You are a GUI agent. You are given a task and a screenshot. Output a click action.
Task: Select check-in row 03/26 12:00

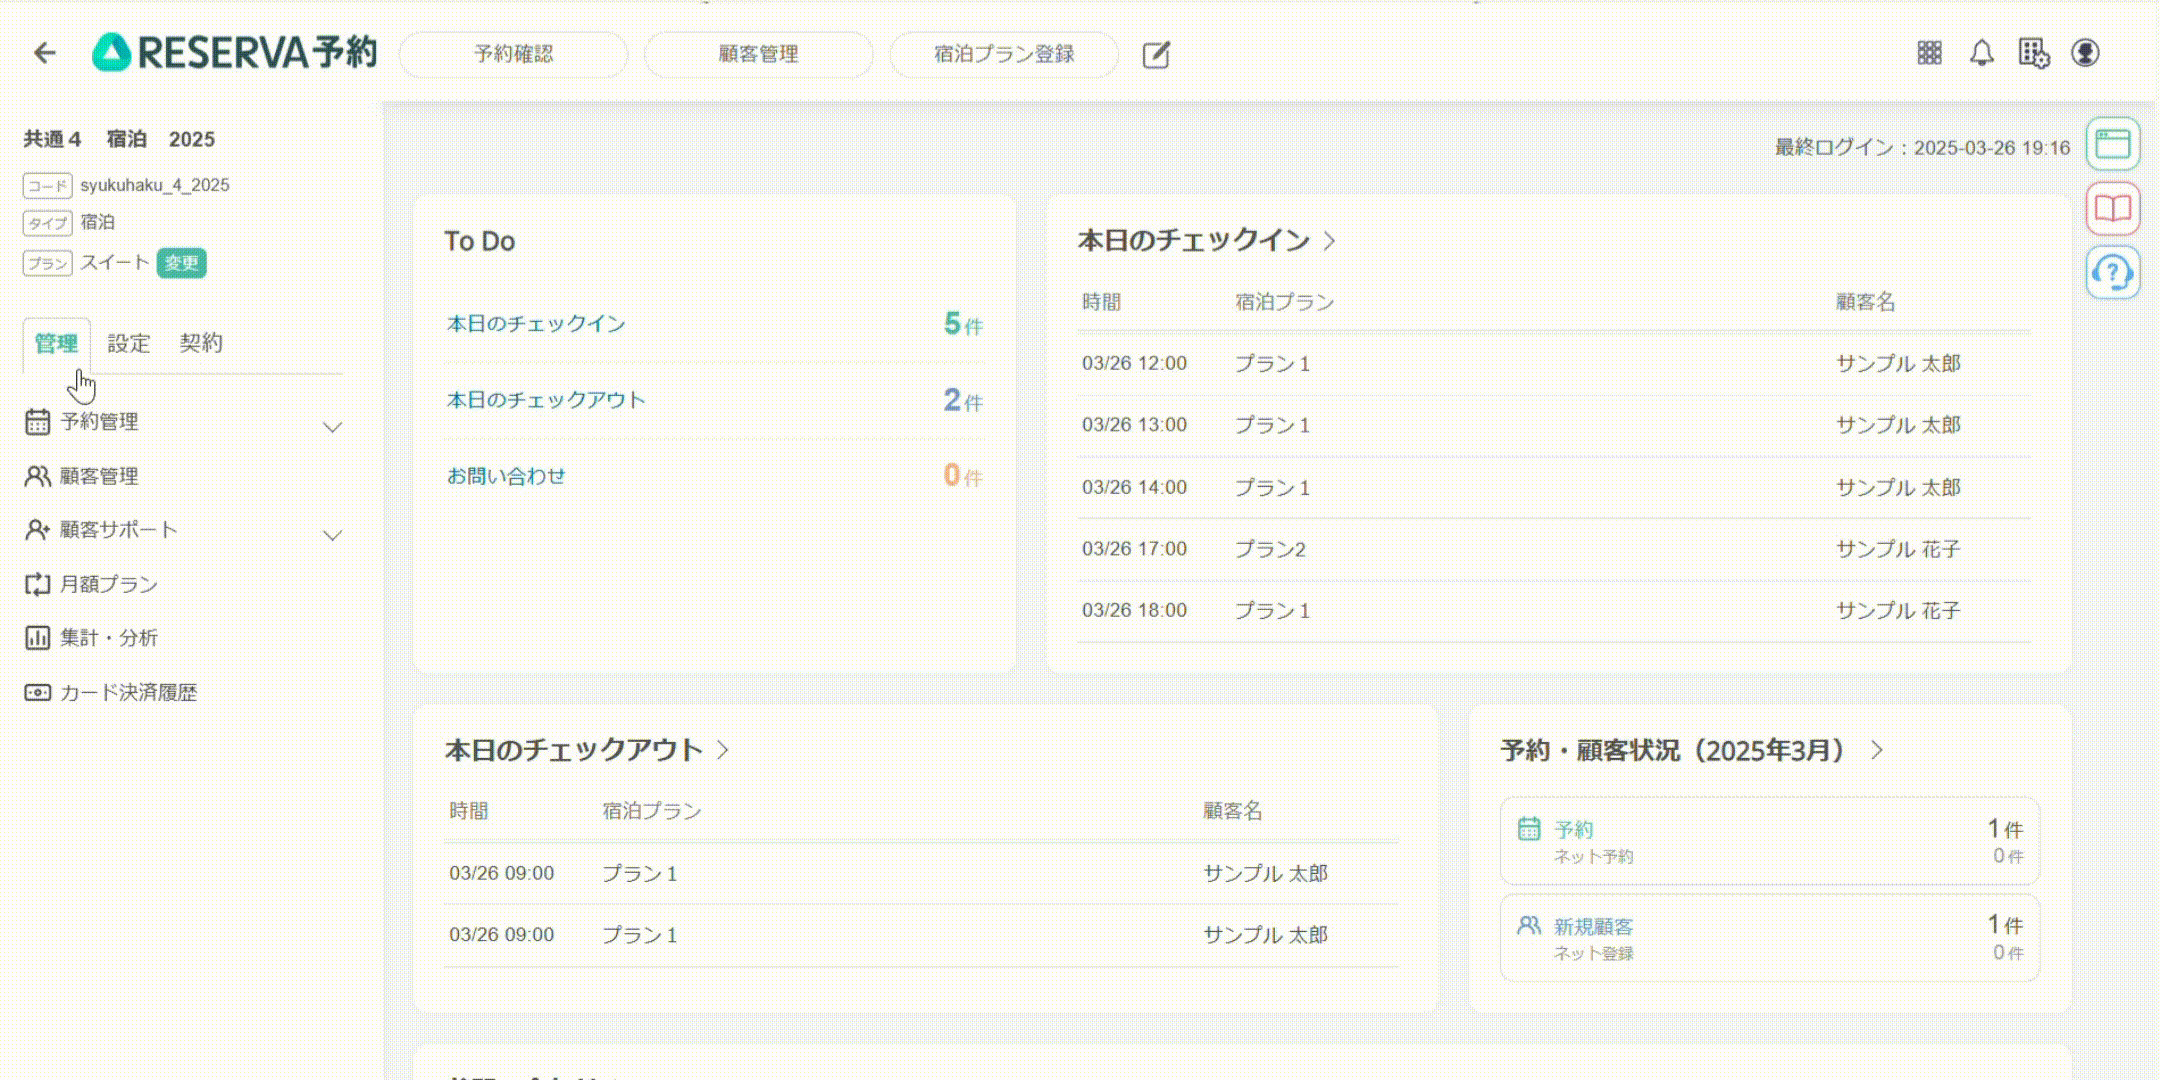pos(1554,364)
